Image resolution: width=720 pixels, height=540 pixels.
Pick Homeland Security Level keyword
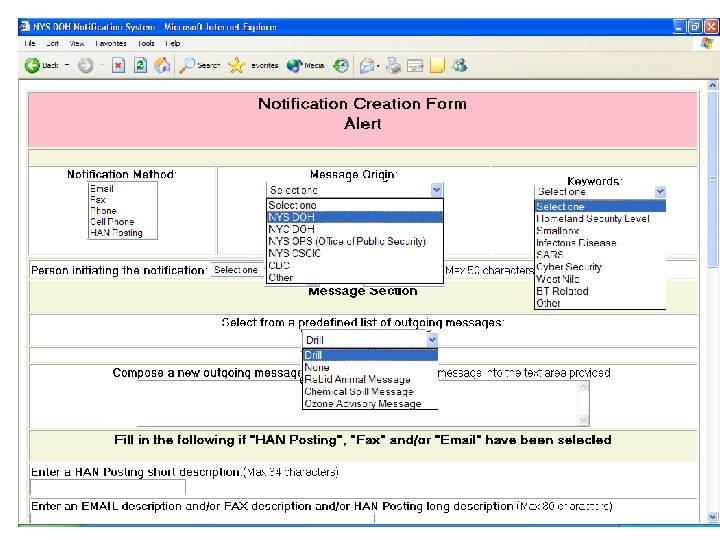point(600,219)
